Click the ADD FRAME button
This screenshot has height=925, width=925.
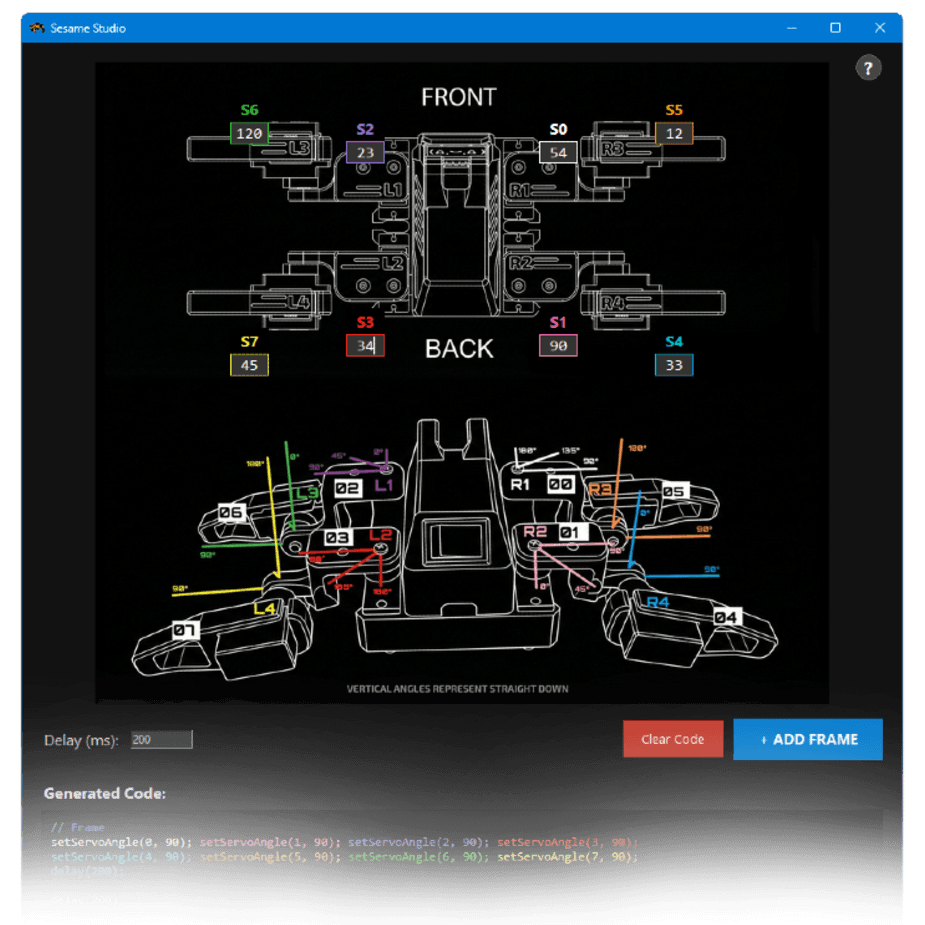coord(808,739)
